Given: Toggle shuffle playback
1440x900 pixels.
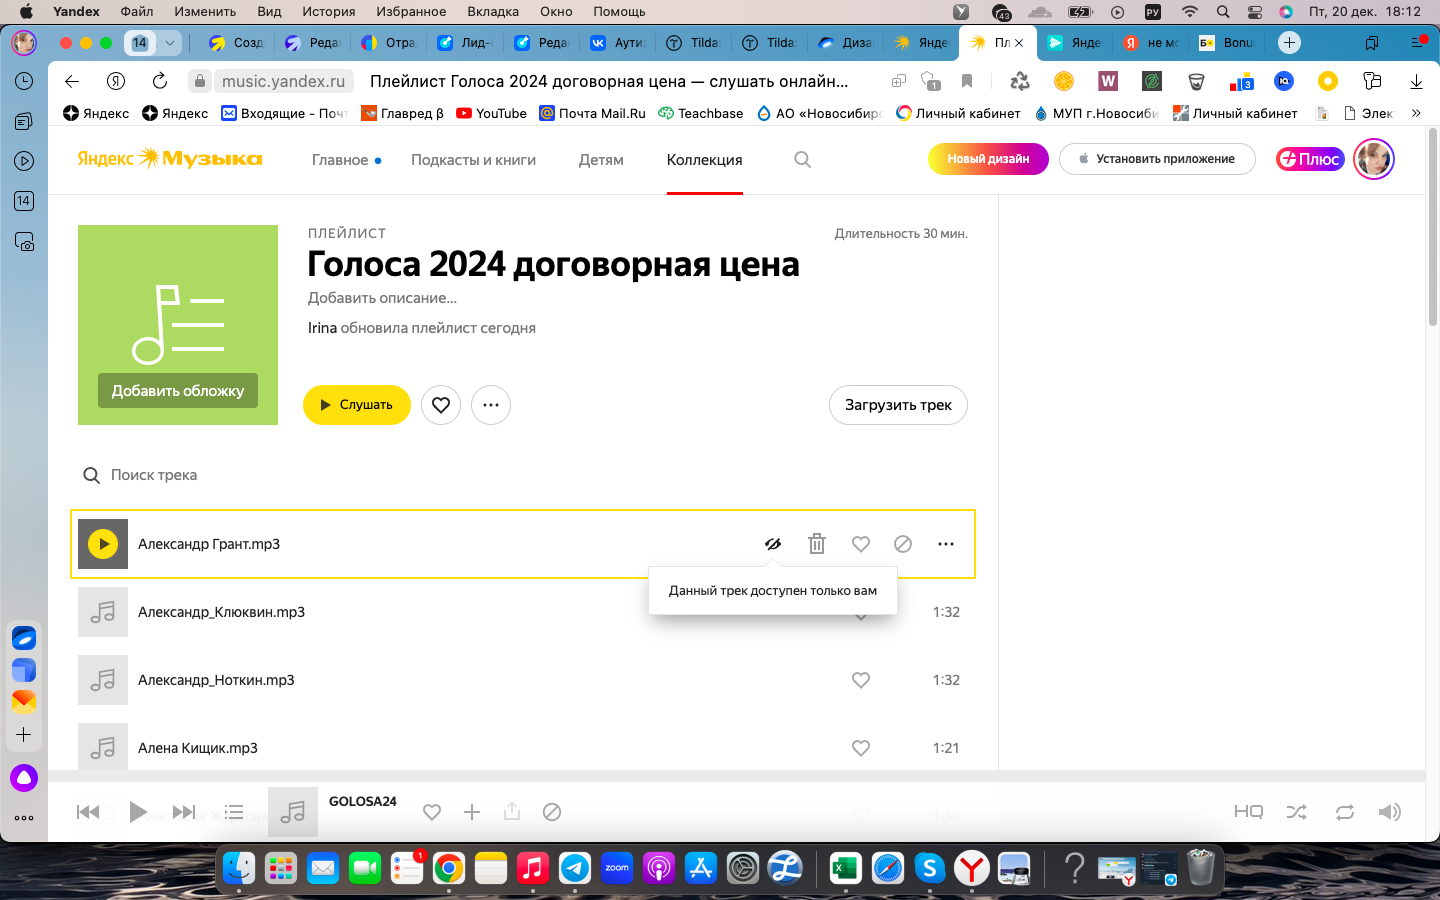Looking at the screenshot, I should [1297, 812].
